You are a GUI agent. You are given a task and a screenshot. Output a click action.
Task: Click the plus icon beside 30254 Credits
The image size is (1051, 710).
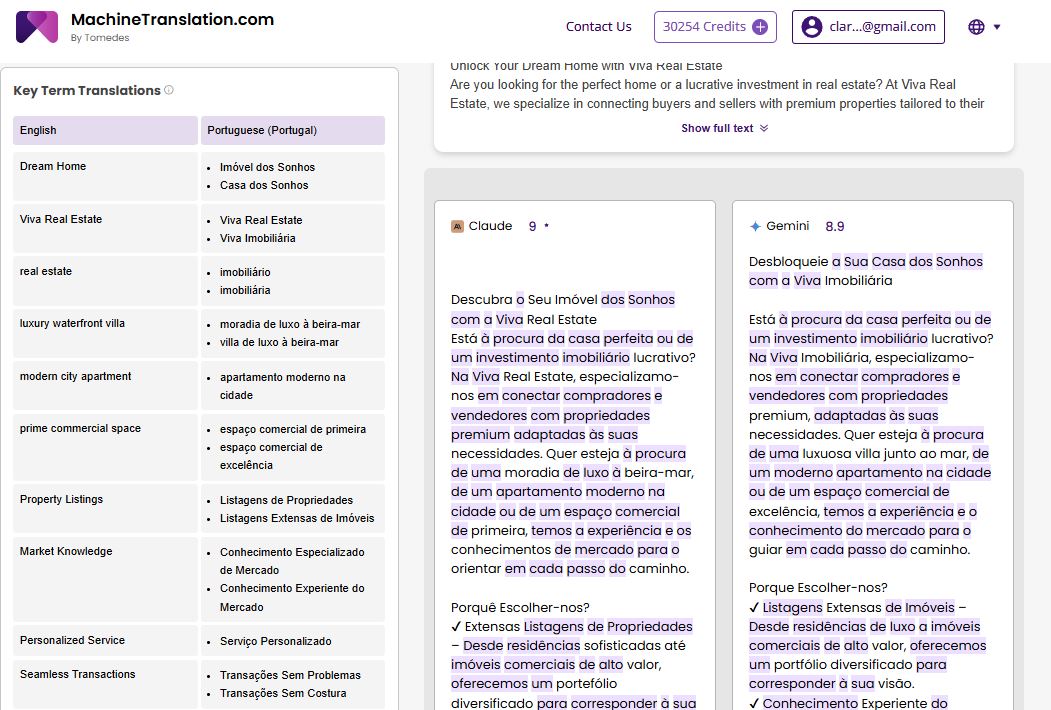coord(760,27)
